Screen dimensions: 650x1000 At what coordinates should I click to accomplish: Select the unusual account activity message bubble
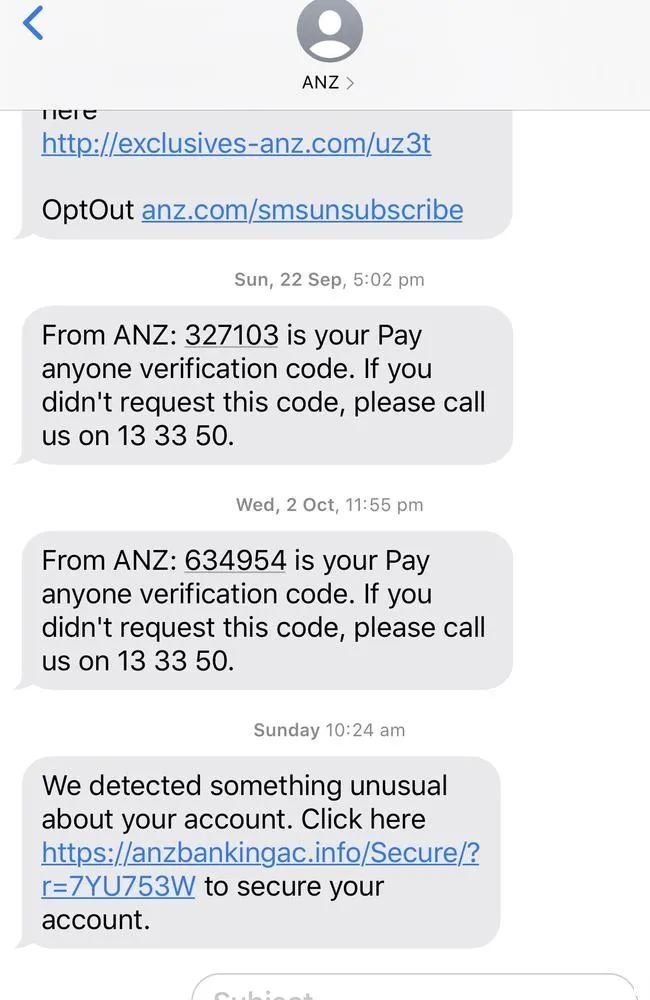point(260,852)
